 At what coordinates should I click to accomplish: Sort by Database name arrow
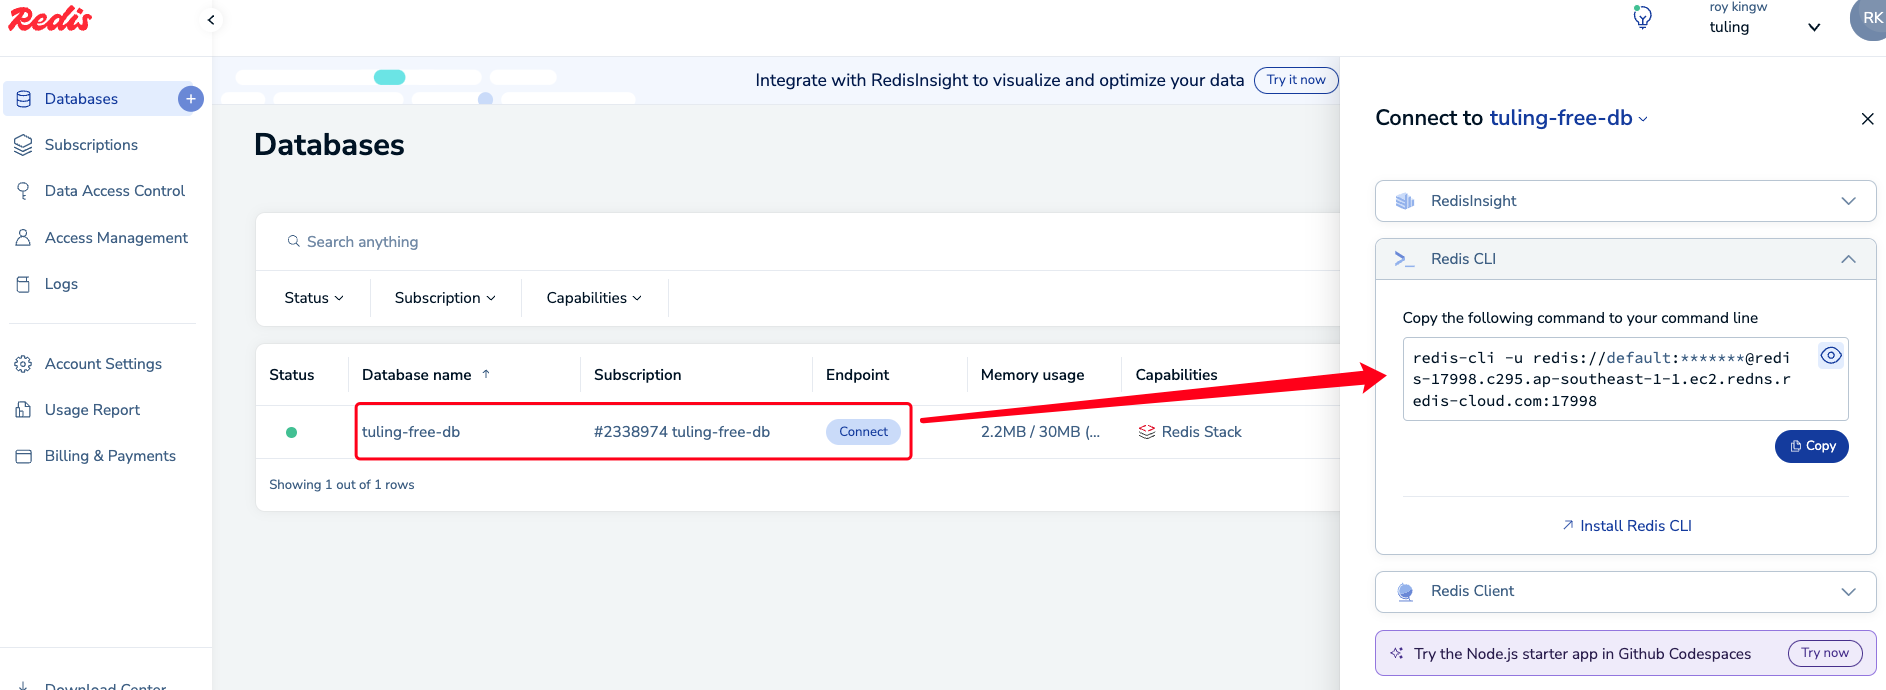[486, 374]
